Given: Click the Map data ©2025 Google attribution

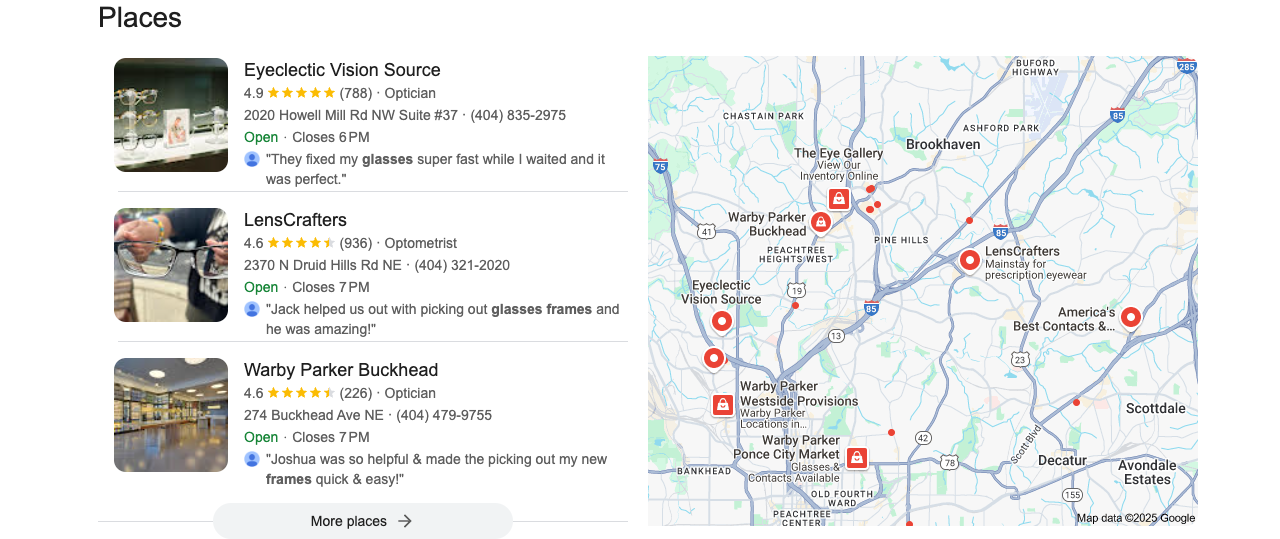Looking at the screenshot, I should click(x=1136, y=518).
